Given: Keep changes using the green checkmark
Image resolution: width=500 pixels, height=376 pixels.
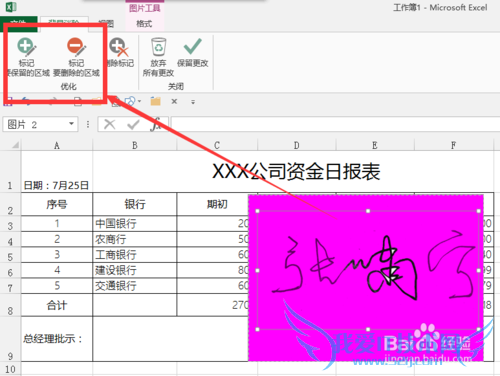Looking at the screenshot, I should [x=193, y=53].
